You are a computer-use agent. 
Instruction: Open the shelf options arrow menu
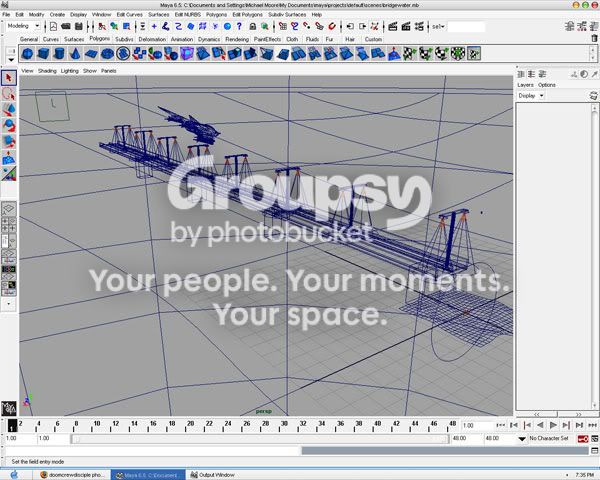point(11,60)
